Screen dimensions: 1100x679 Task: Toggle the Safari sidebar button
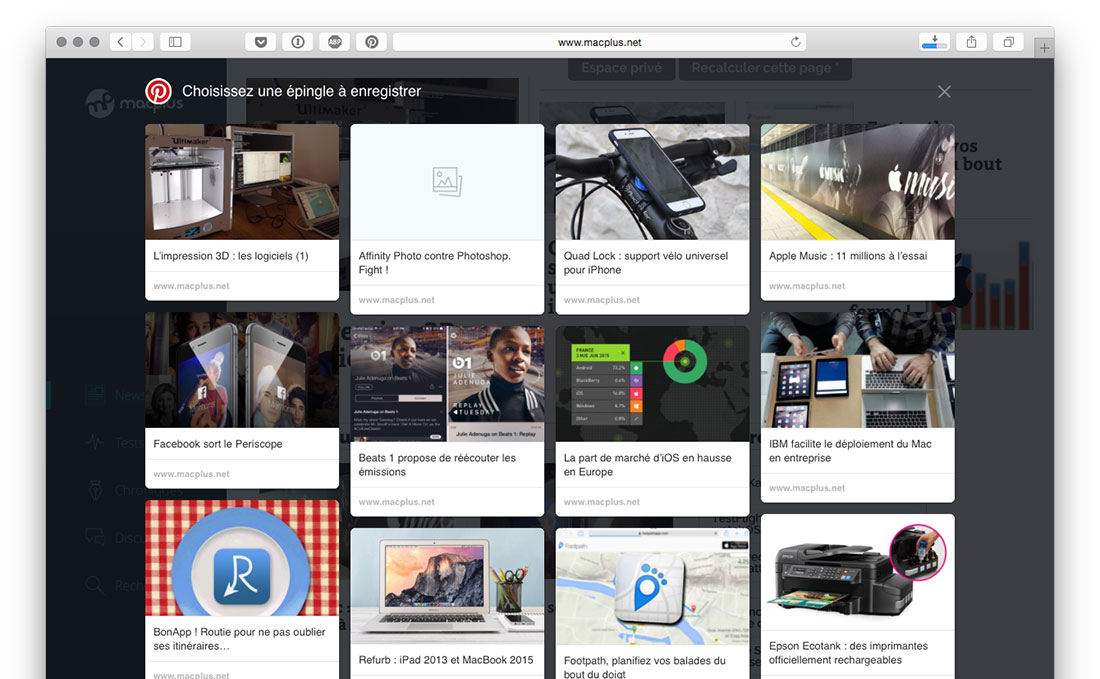(x=175, y=42)
